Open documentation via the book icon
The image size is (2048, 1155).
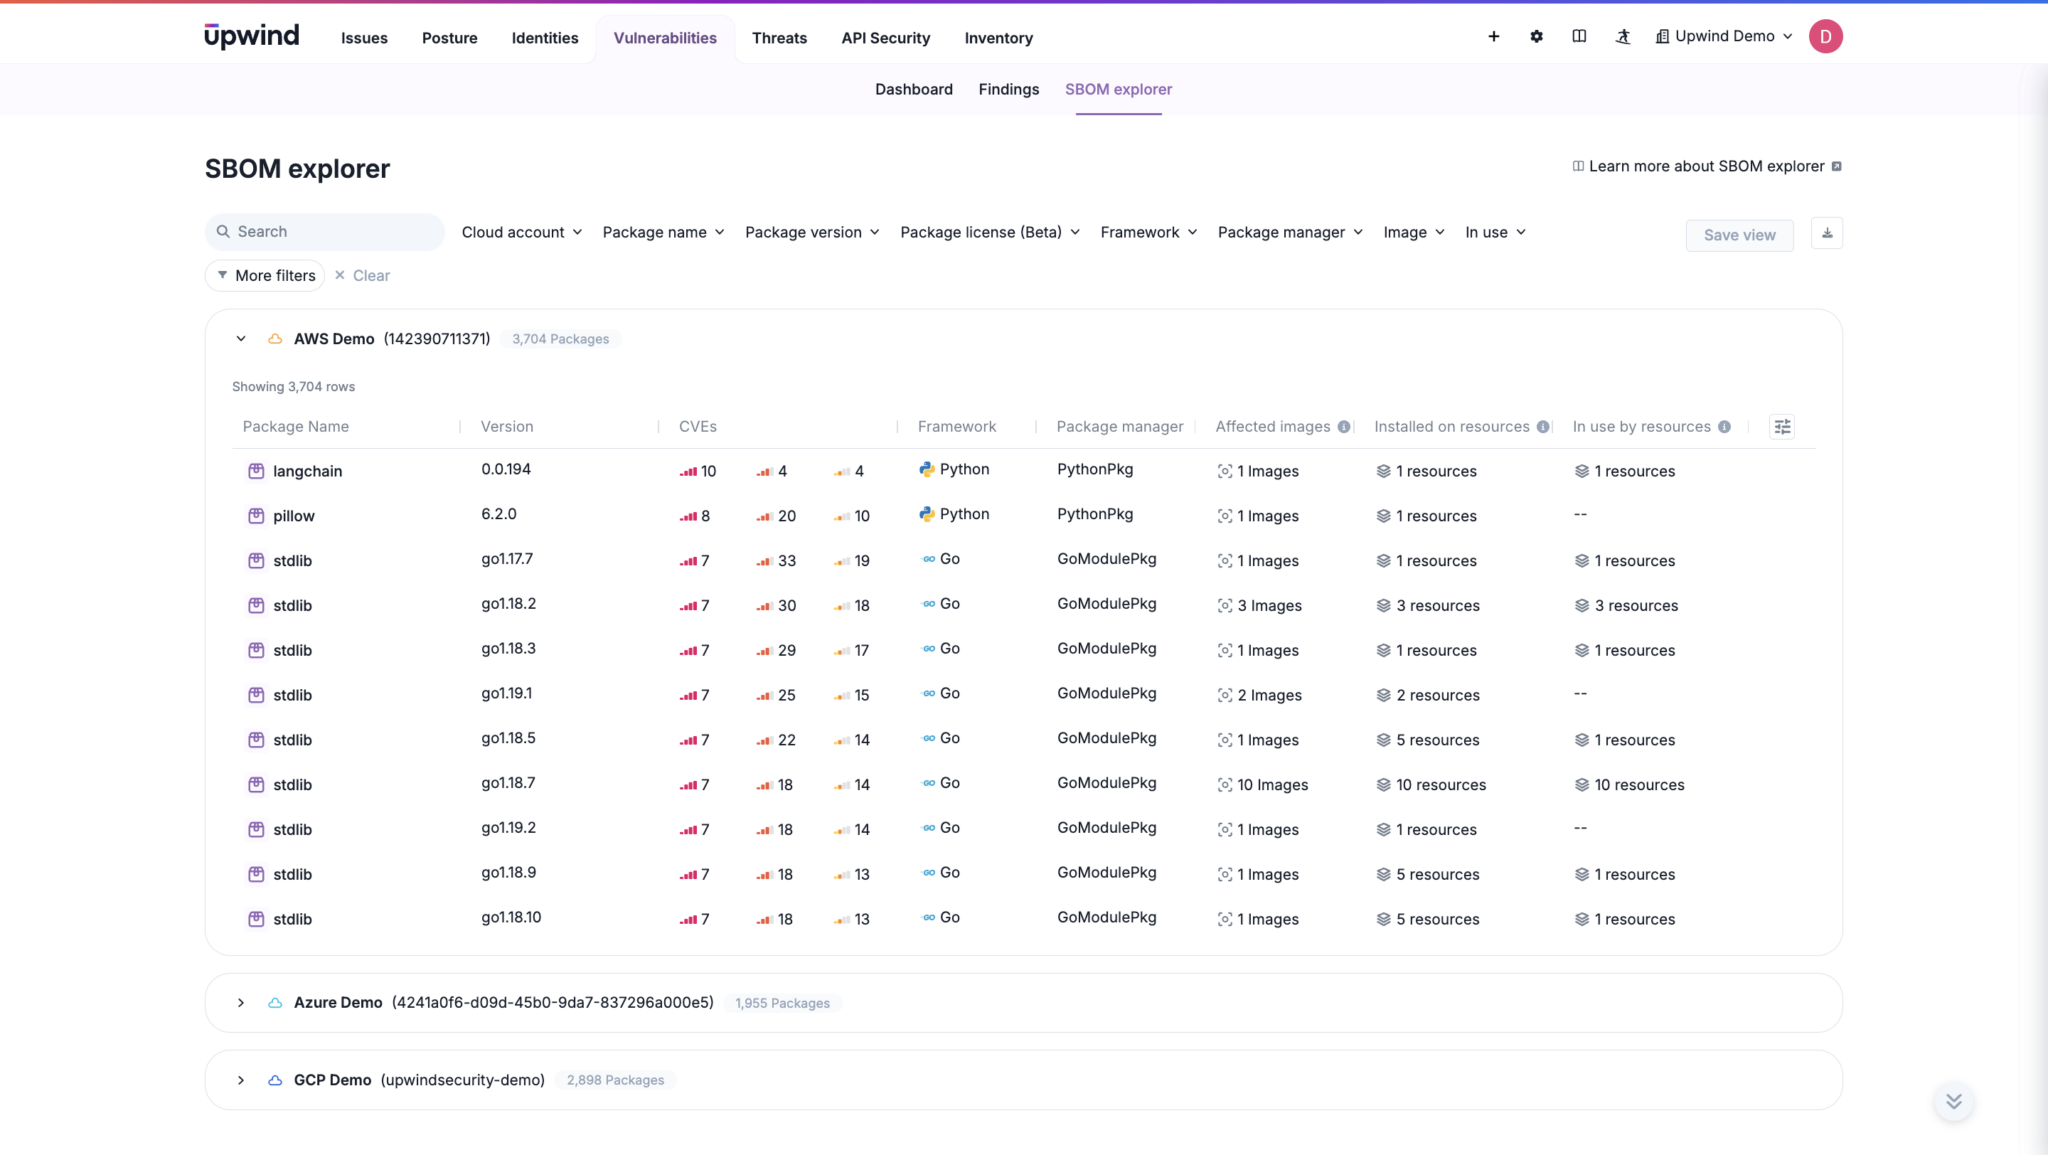pyautogui.click(x=1579, y=36)
